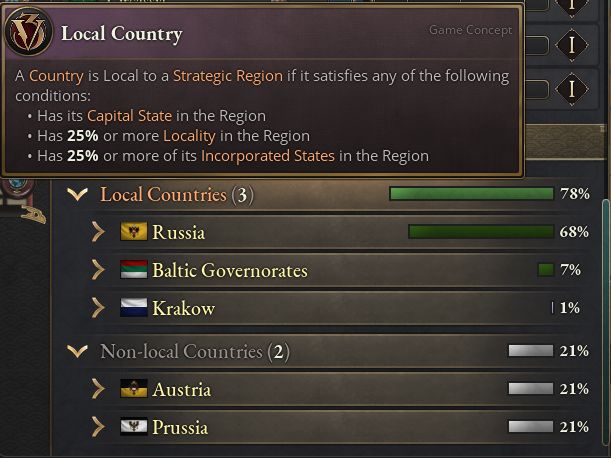Click the middle diamond 'I' icon
This screenshot has width=611, height=458.
(x=572, y=46)
